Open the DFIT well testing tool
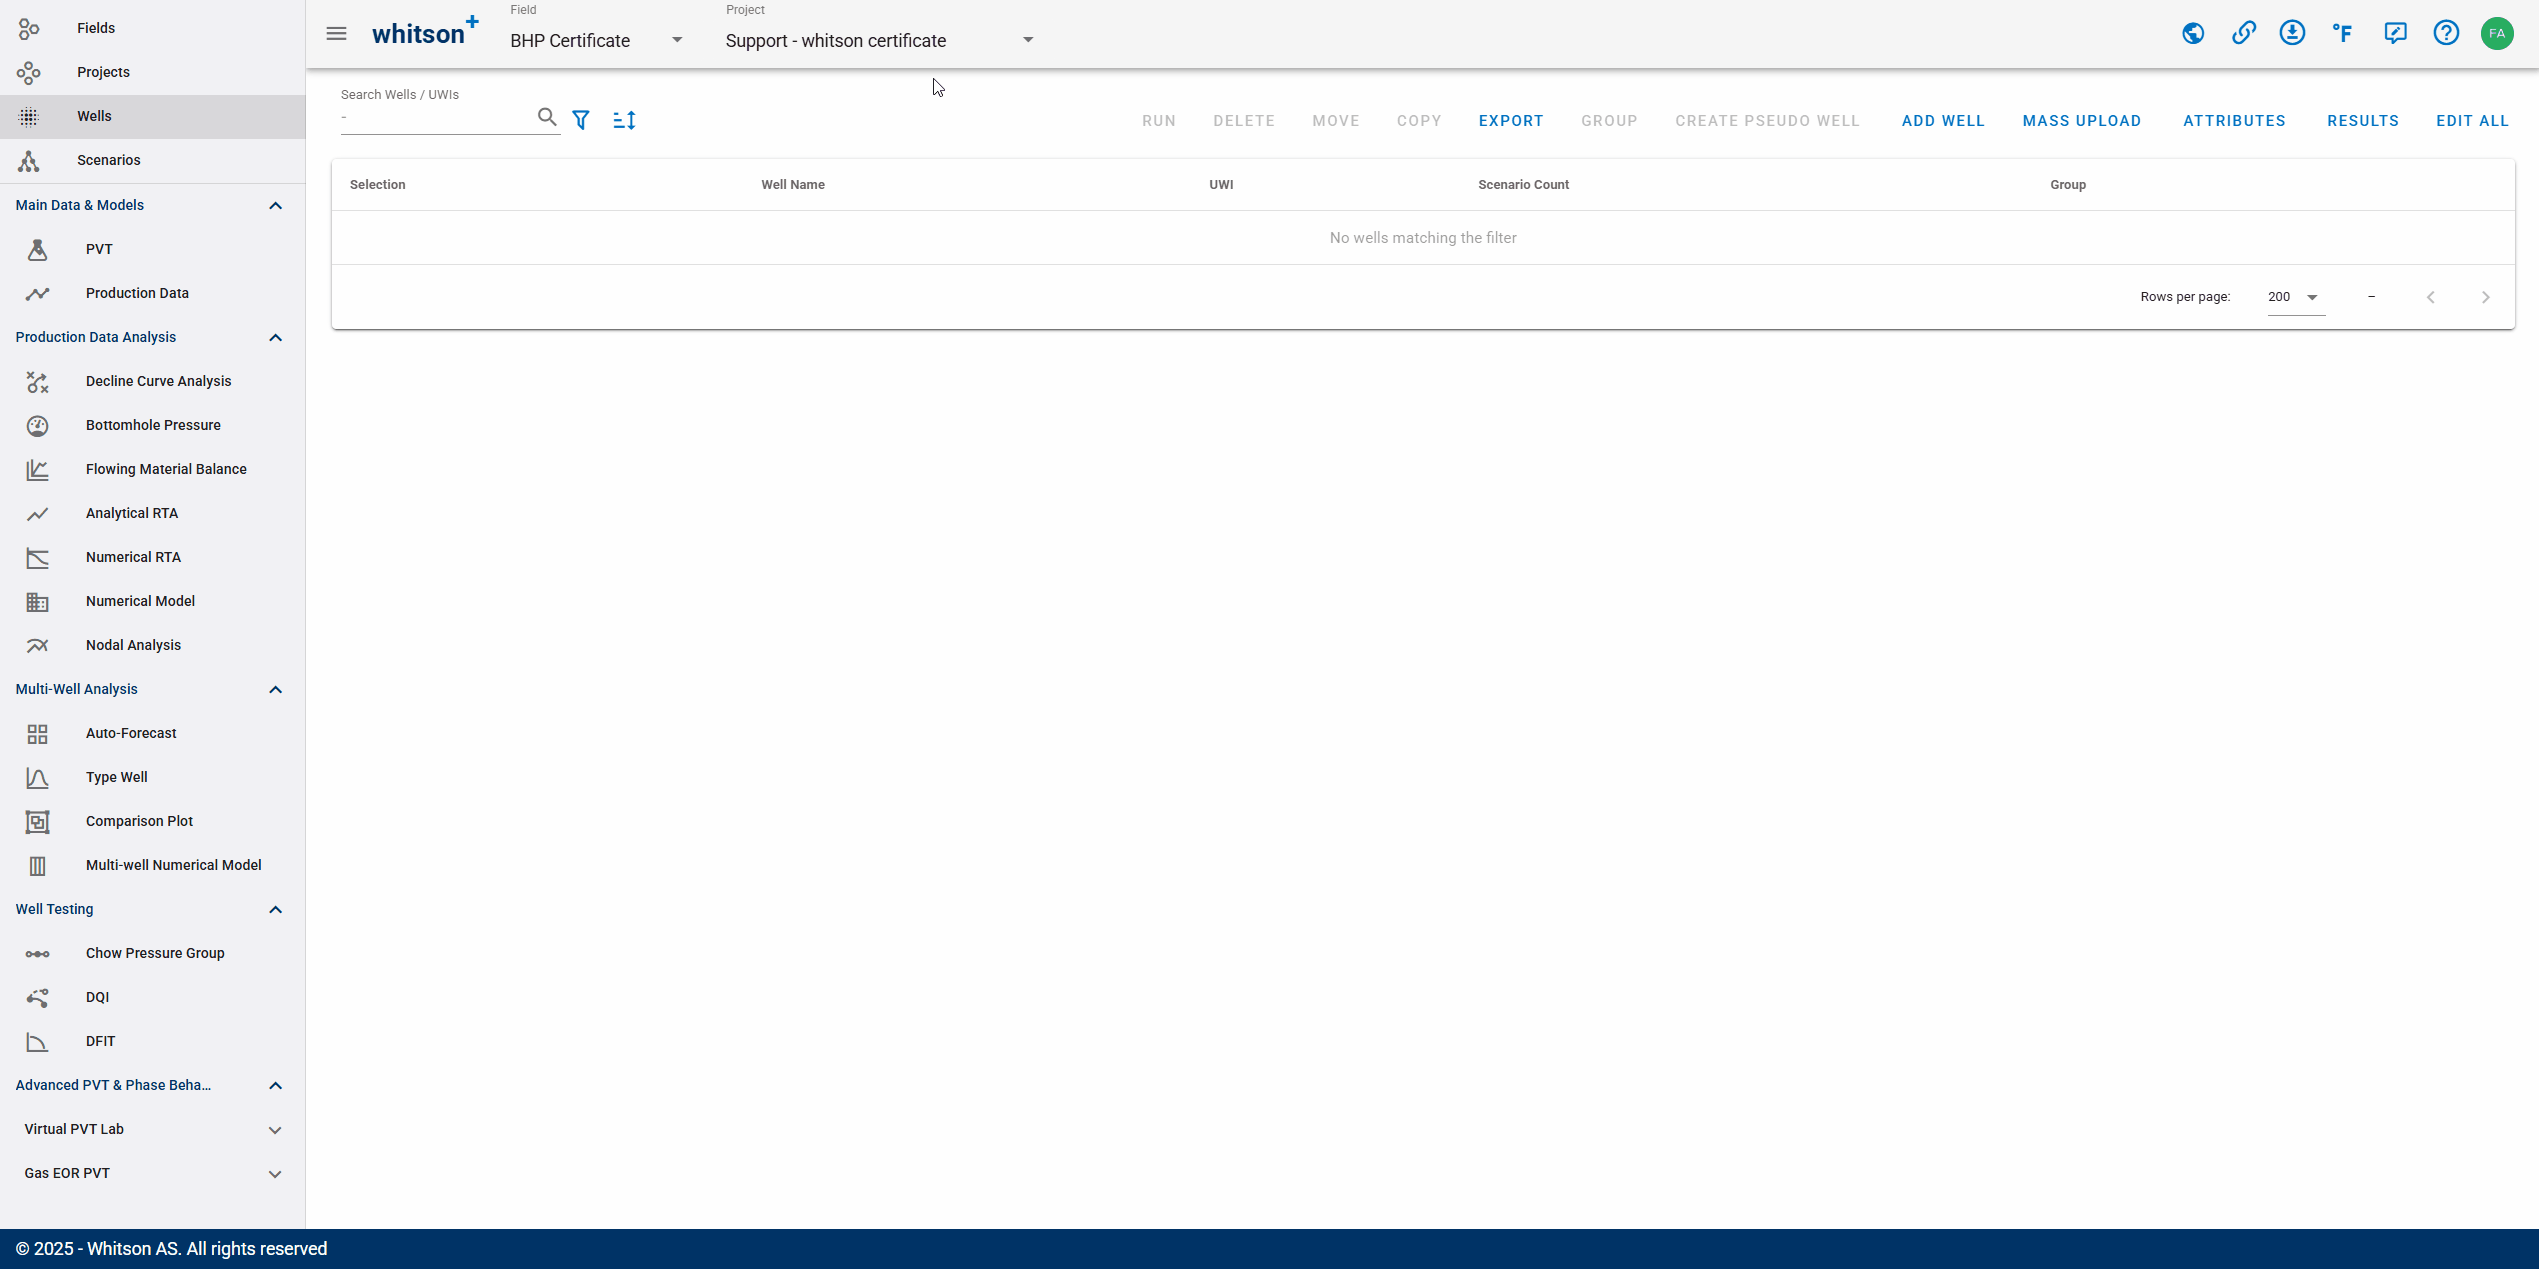The height and width of the screenshot is (1269, 2539). [x=100, y=1041]
